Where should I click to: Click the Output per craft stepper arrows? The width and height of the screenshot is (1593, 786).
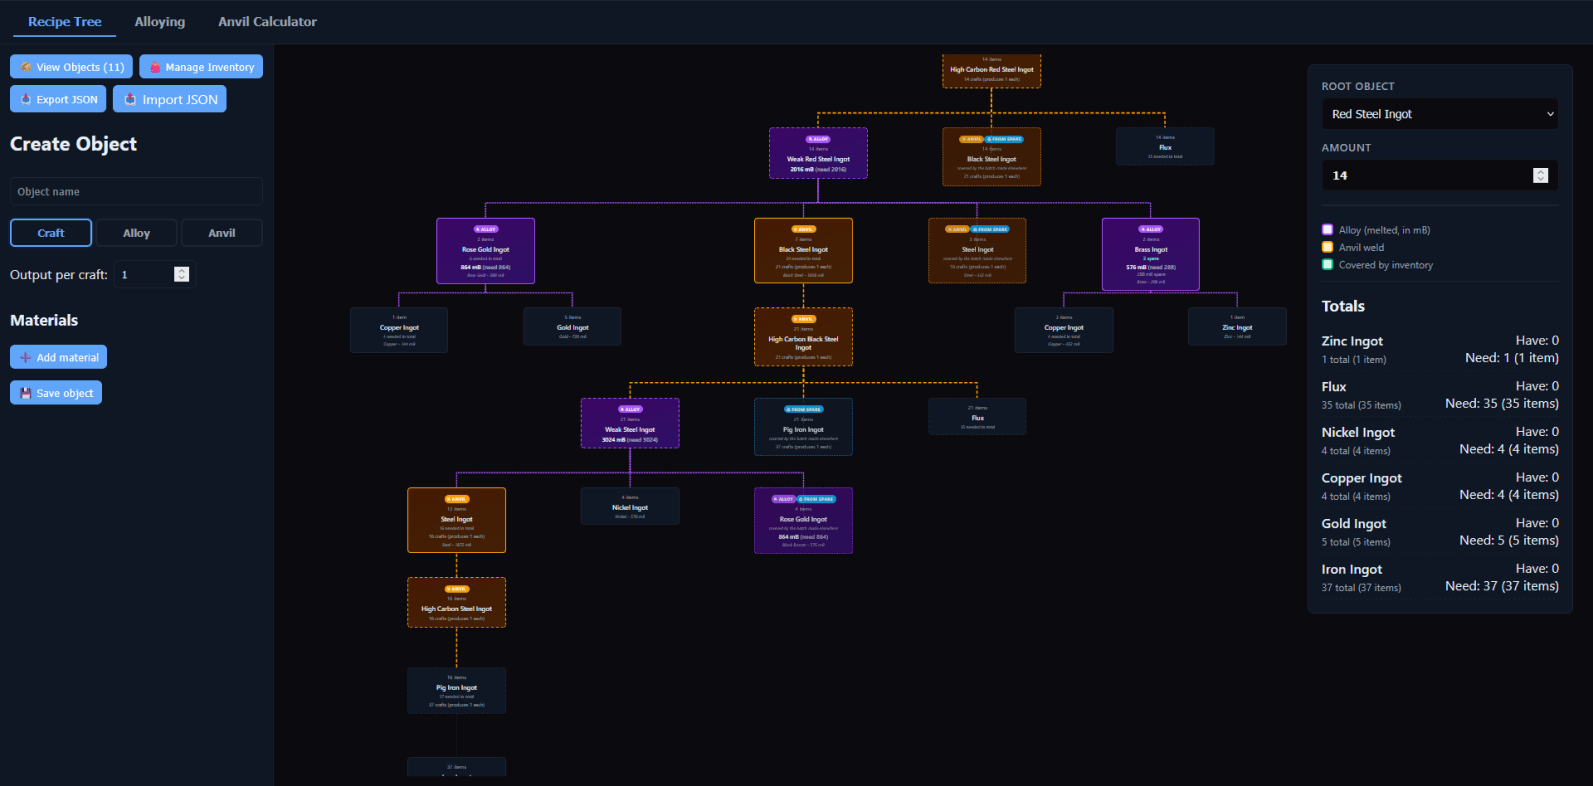[x=181, y=274]
